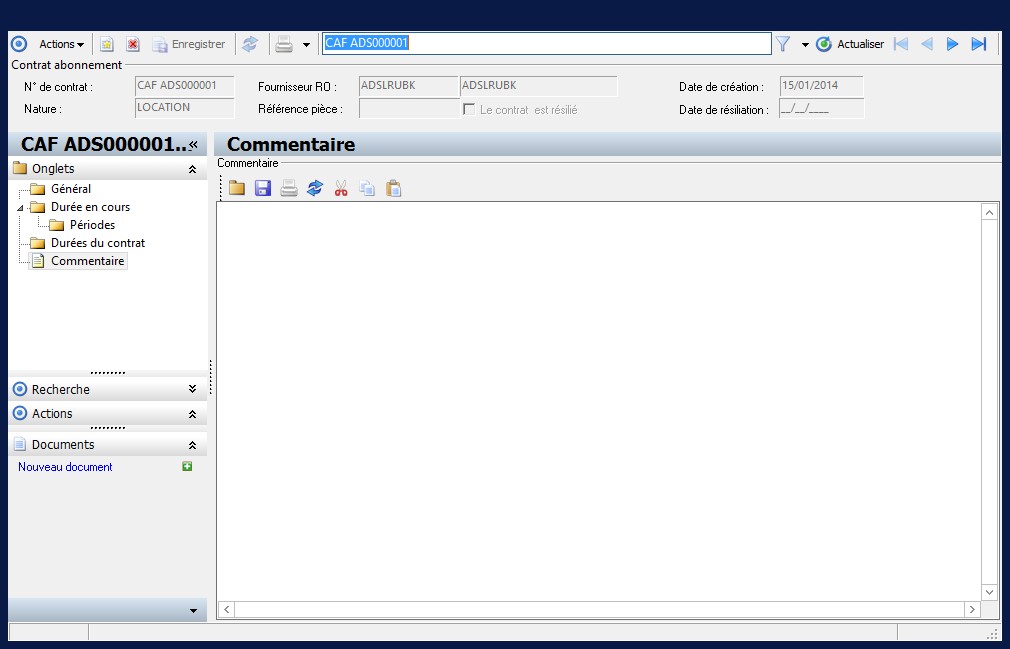Click the Nouveau document link
The width and height of the screenshot is (1010, 649).
coord(65,467)
